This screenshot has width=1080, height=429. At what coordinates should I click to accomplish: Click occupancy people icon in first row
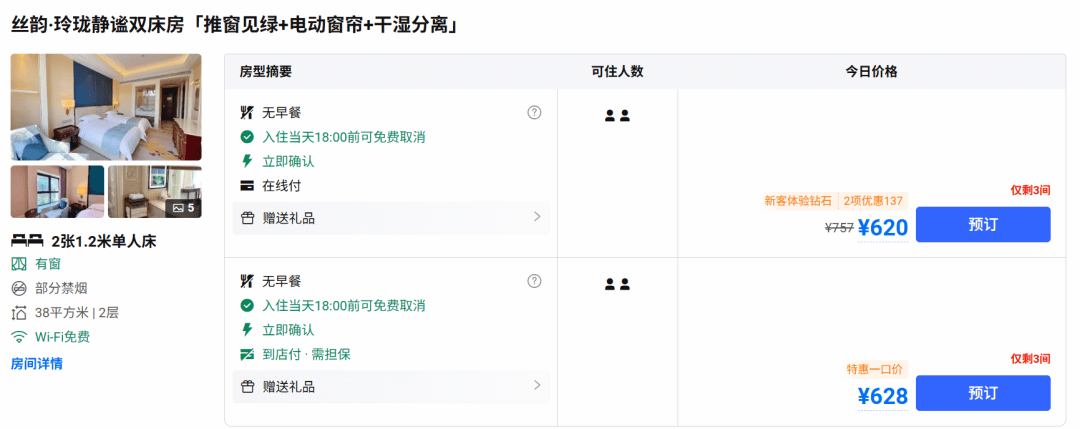coord(617,116)
